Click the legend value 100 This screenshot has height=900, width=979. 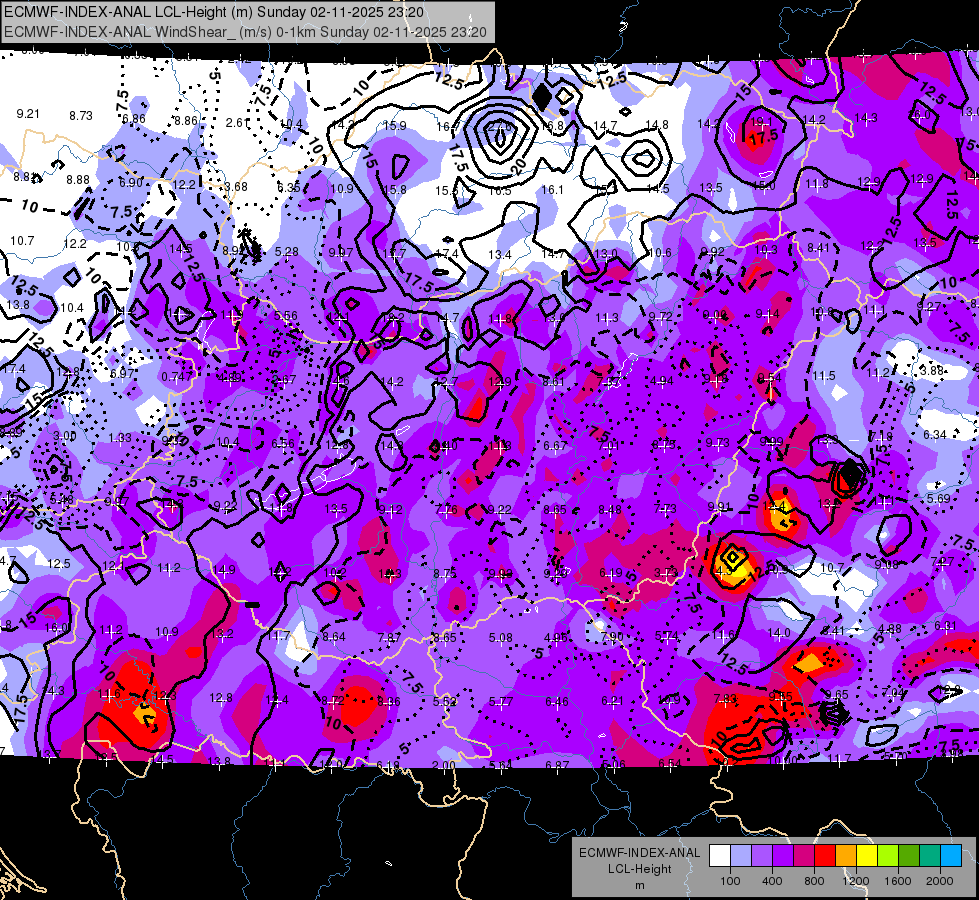point(730,881)
